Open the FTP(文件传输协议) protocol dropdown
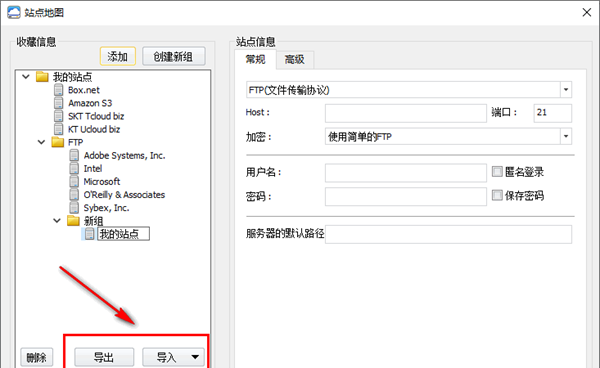This screenshot has width=600, height=368. click(566, 90)
